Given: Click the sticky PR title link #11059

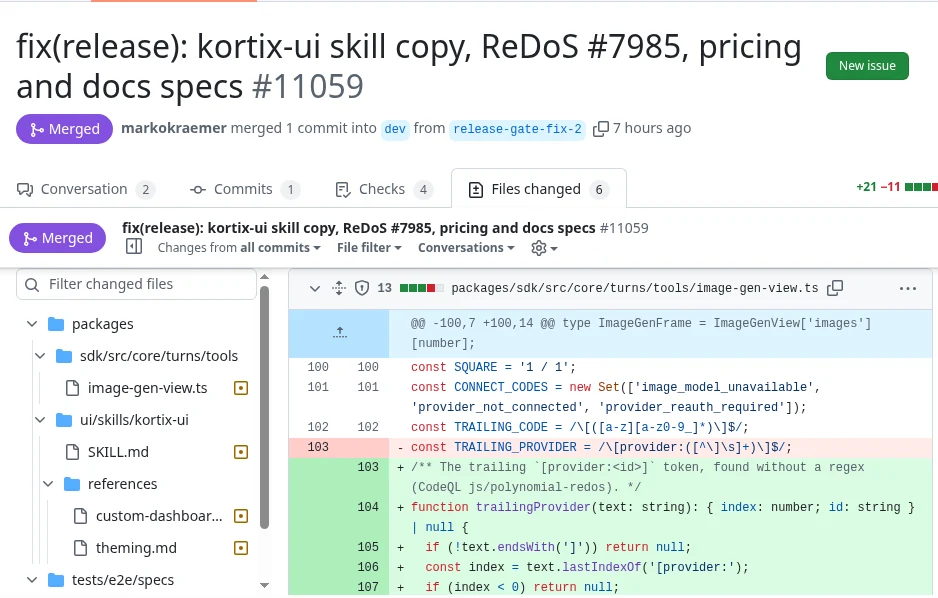Looking at the screenshot, I should click(385, 228).
